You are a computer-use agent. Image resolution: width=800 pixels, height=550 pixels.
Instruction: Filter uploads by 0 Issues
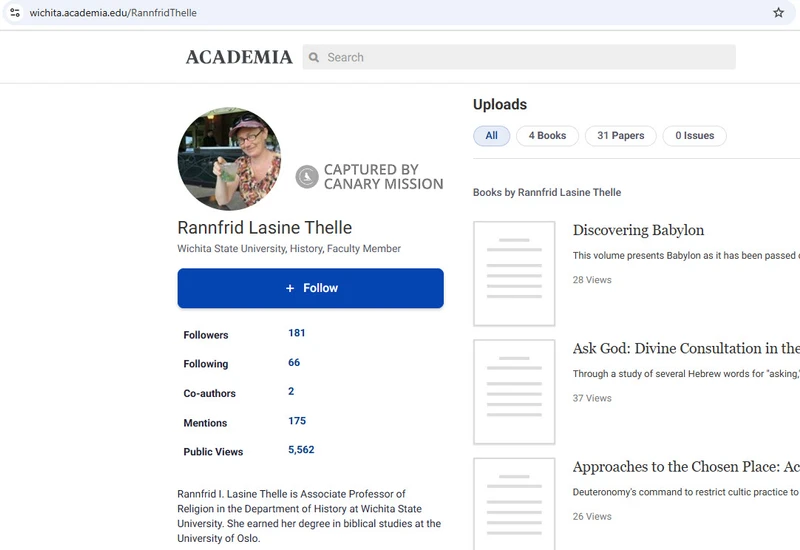click(x=694, y=136)
